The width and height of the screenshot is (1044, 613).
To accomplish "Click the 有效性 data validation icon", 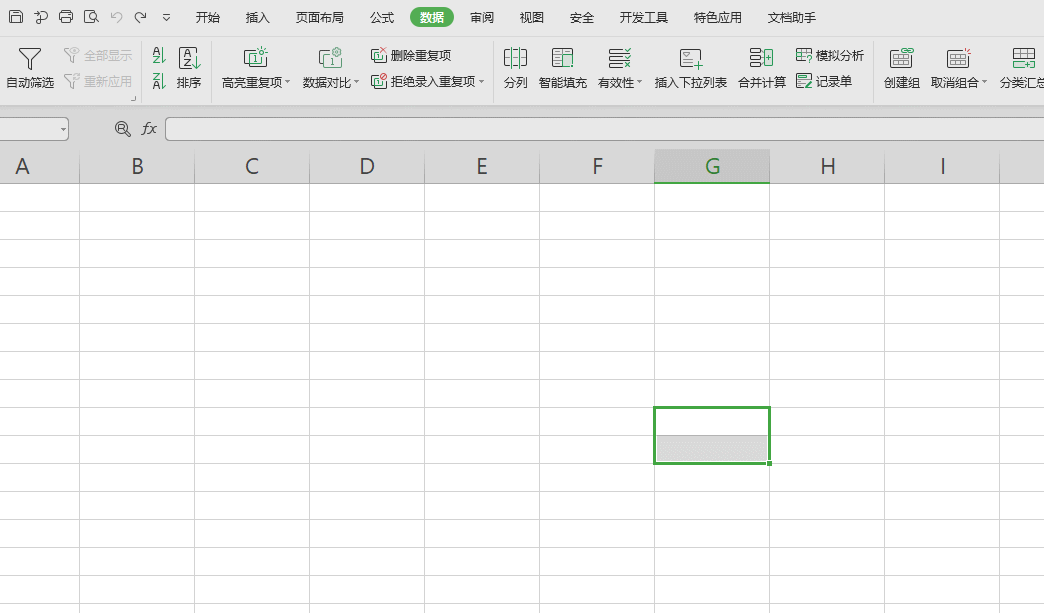I will click(619, 58).
